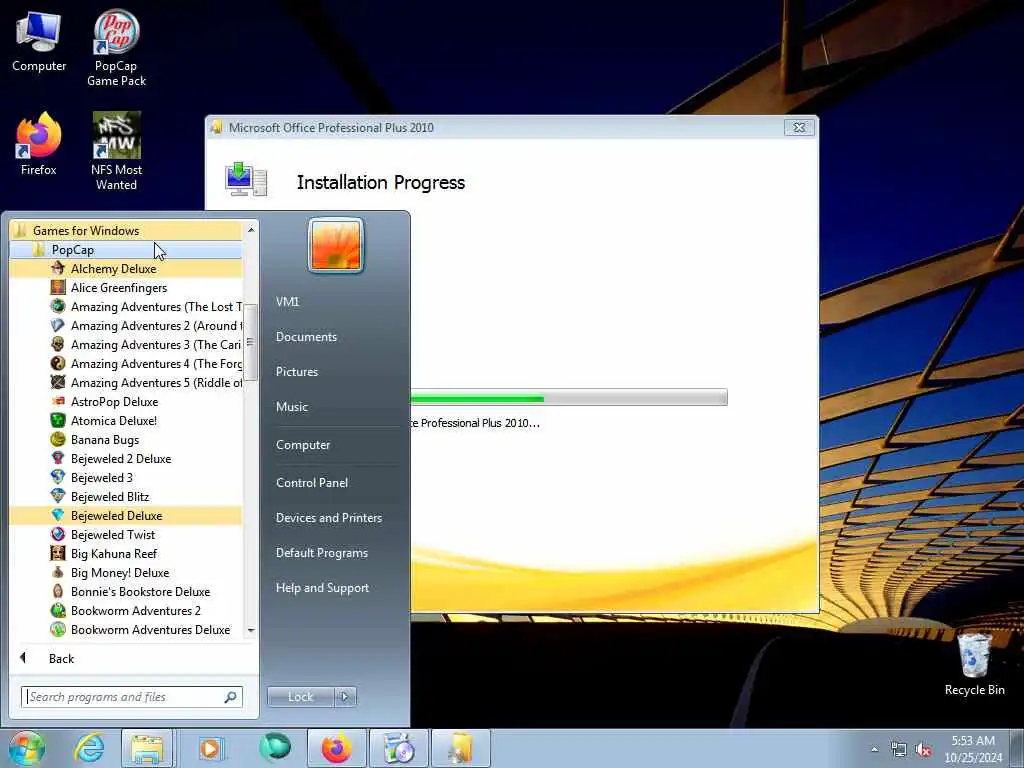Screen dimensions: 1024x768
Task: Open Firefox desktop shortcut
Action: tap(39, 144)
